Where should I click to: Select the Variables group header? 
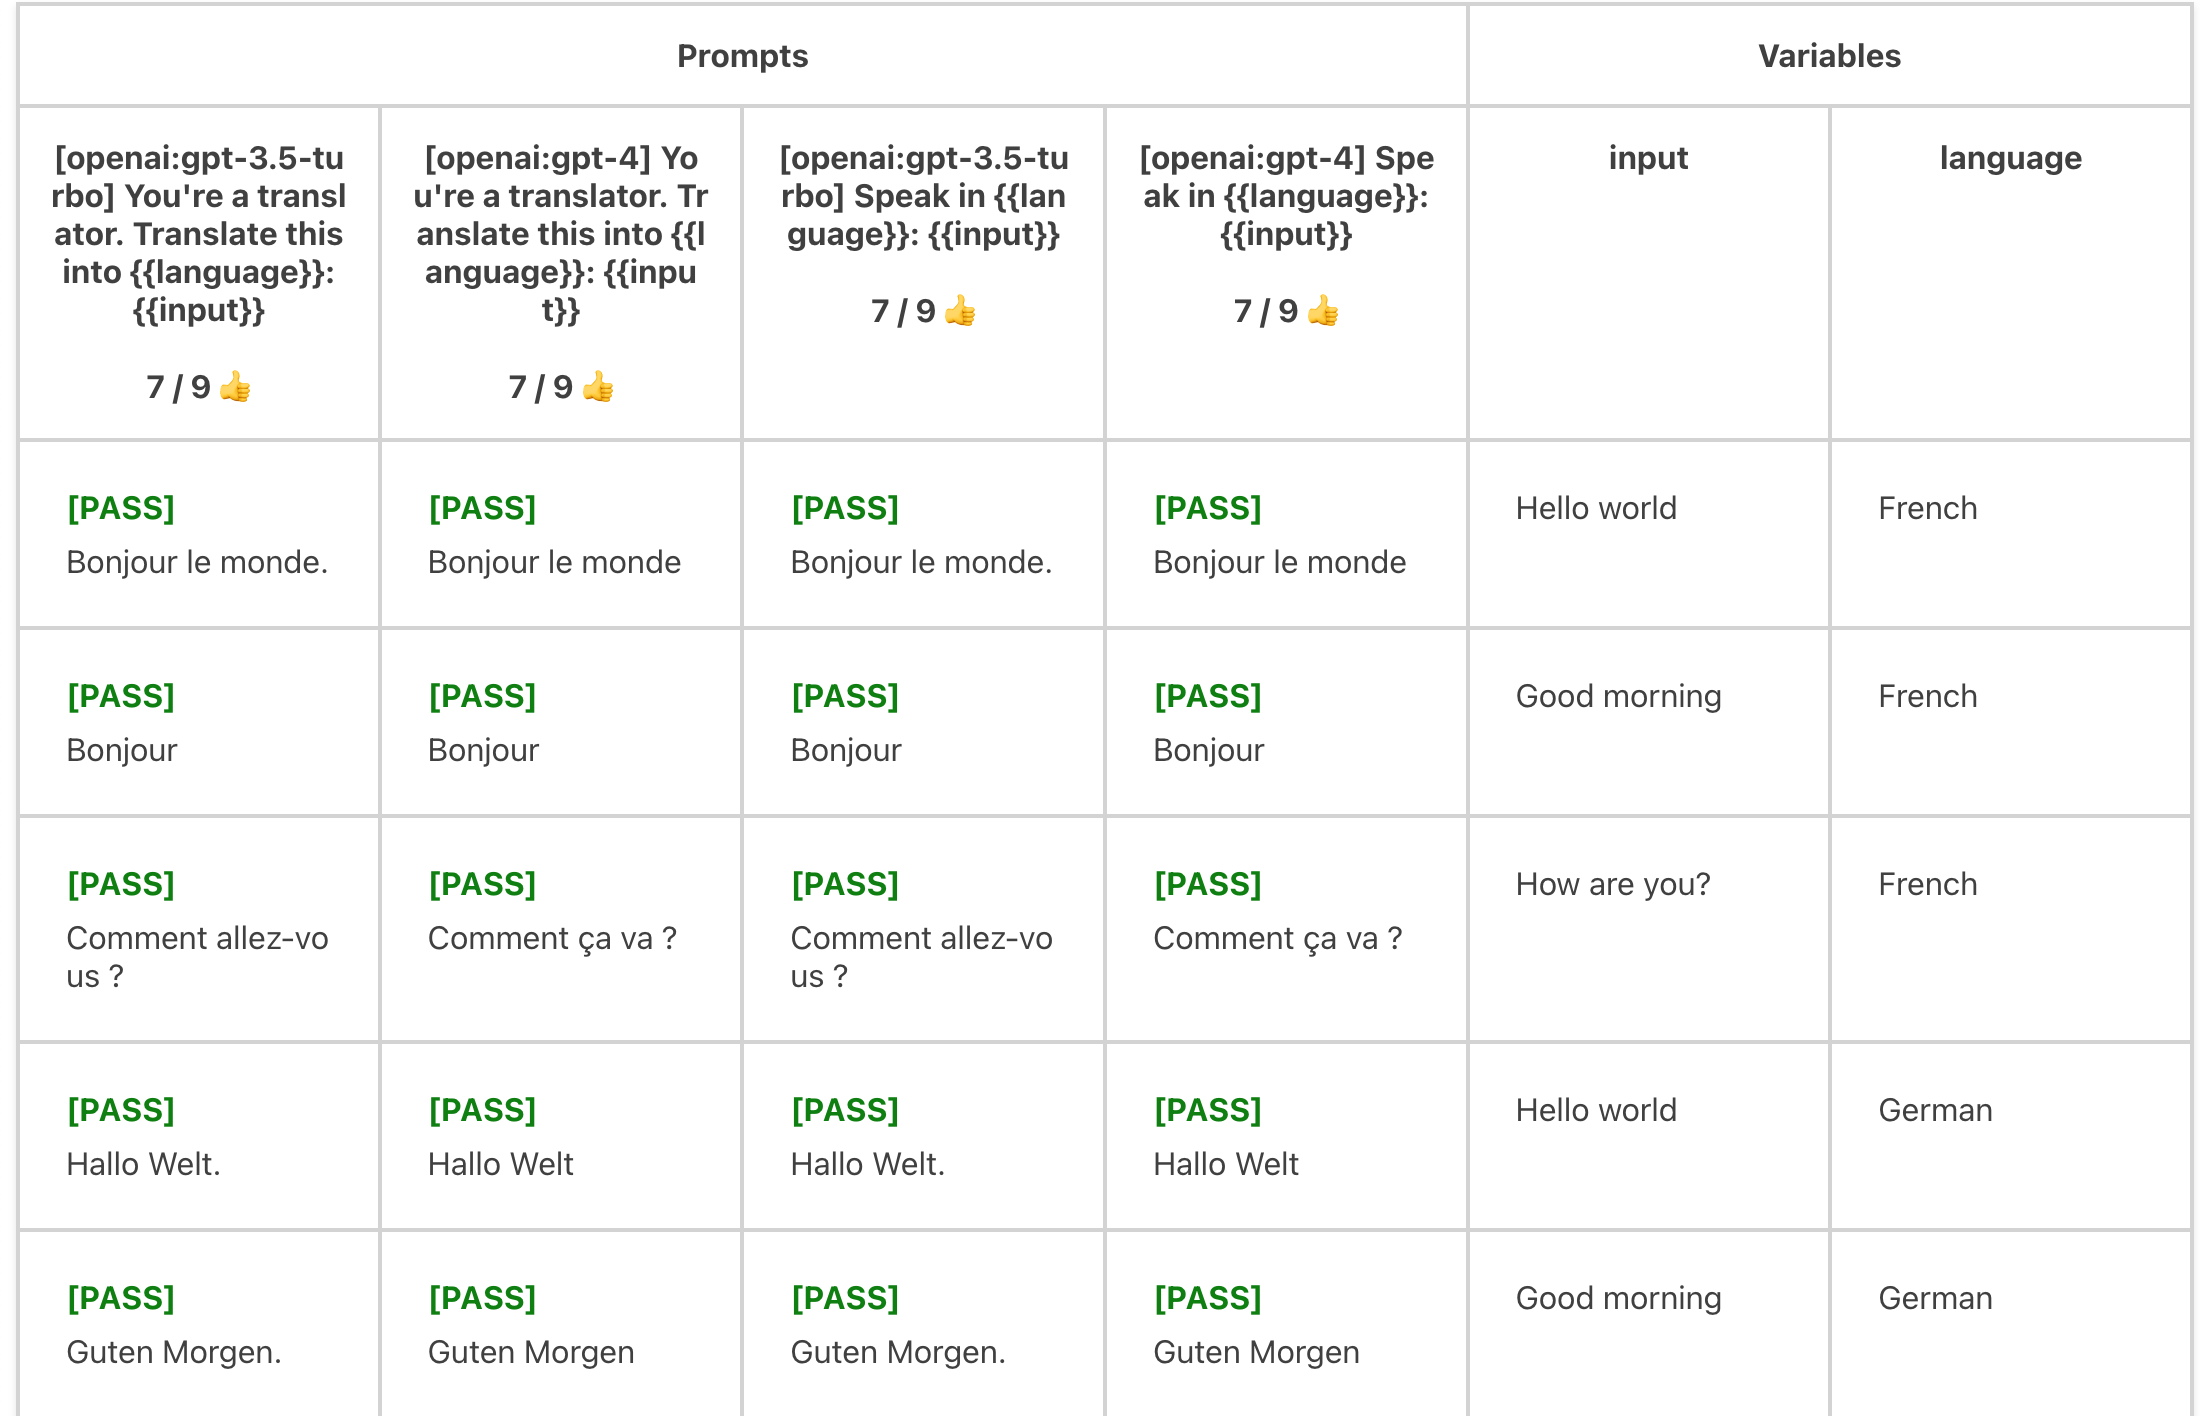(x=1830, y=56)
